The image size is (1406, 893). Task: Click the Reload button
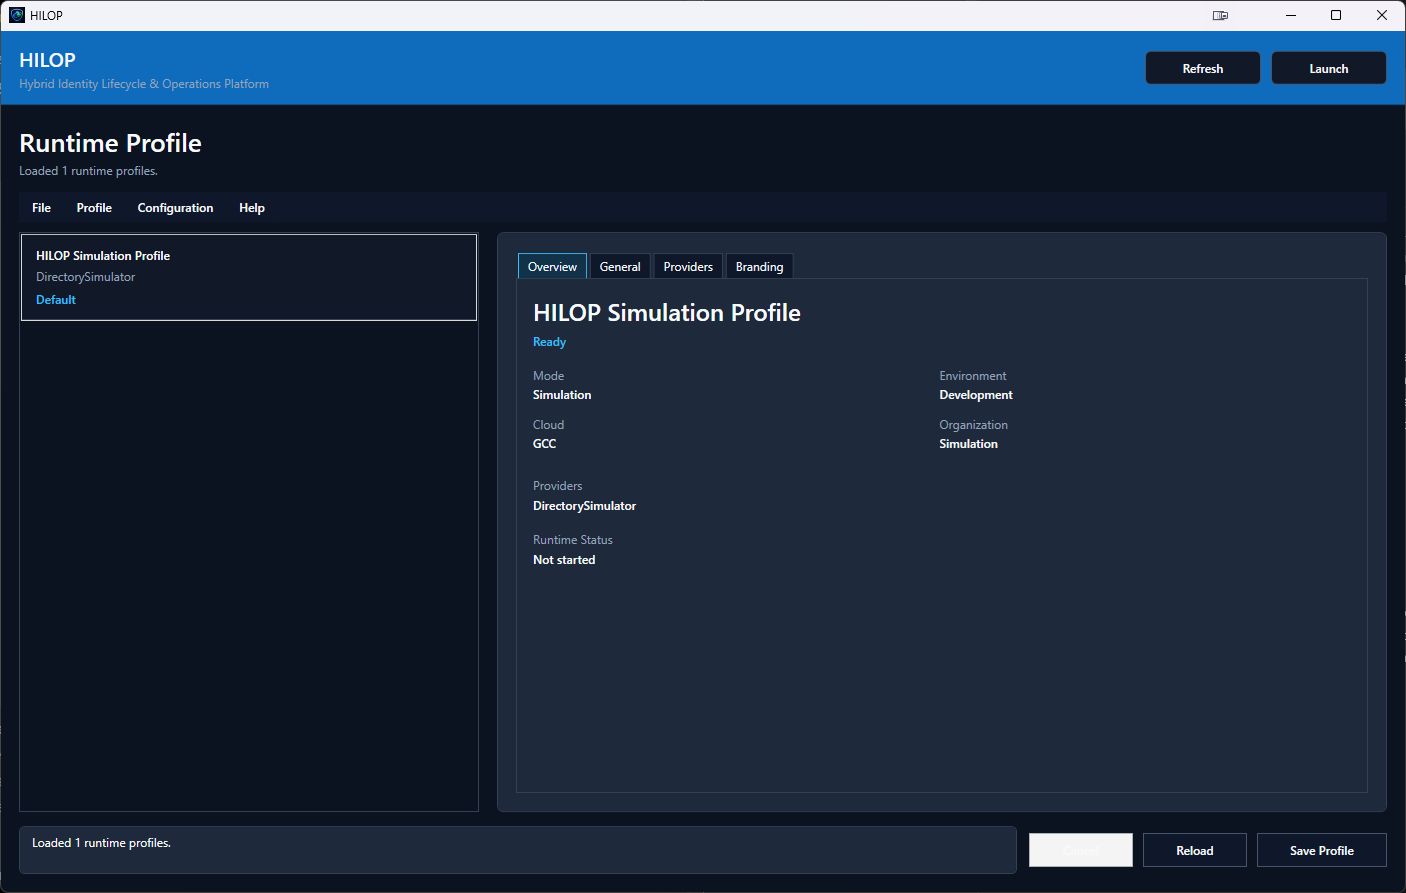point(1195,850)
